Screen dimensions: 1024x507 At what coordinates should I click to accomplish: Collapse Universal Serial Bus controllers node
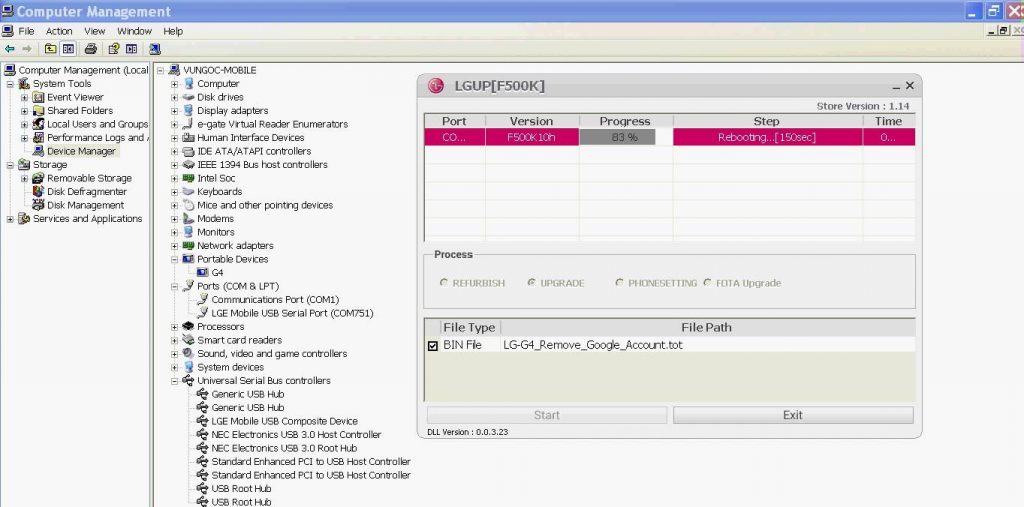tap(174, 381)
